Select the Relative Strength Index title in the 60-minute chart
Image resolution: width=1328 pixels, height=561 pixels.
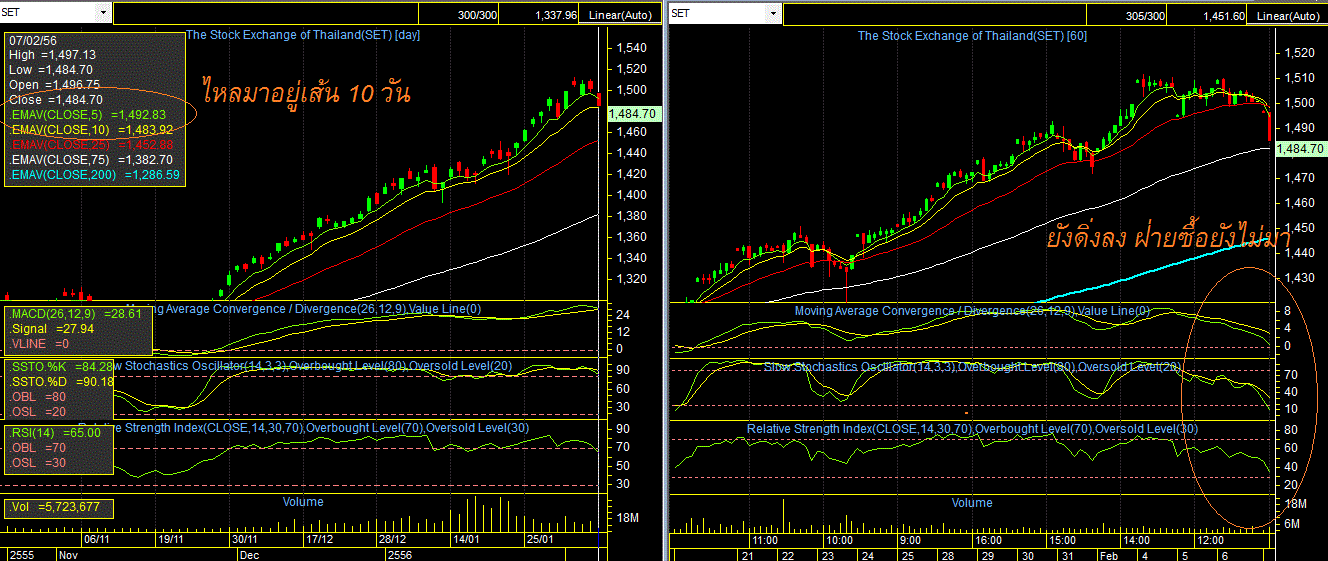coord(972,429)
